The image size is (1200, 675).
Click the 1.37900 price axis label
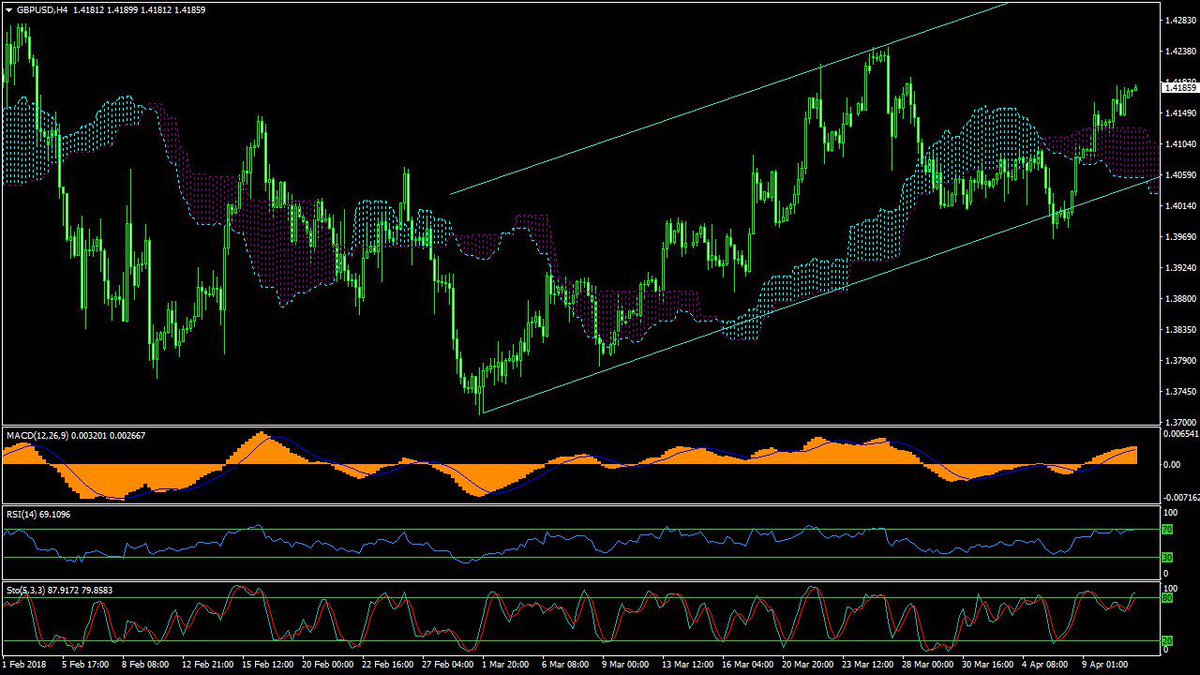pyautogui.click(x=1180, y=361)
